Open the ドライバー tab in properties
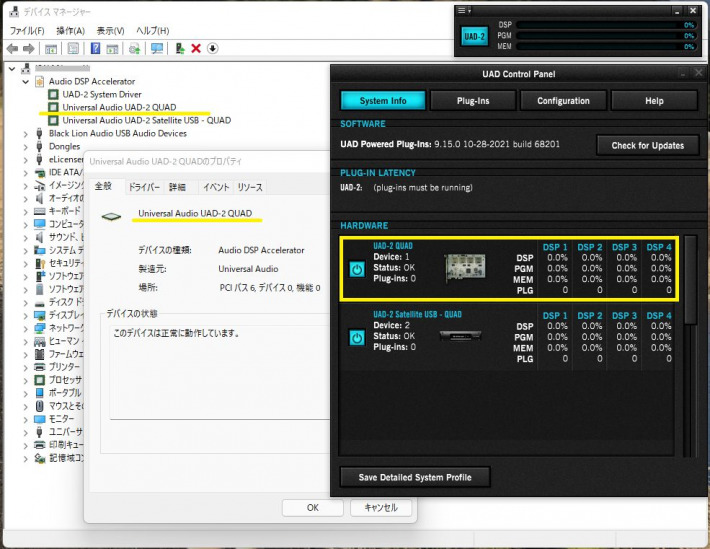710x549 pixels. click(x=143, y=187)
